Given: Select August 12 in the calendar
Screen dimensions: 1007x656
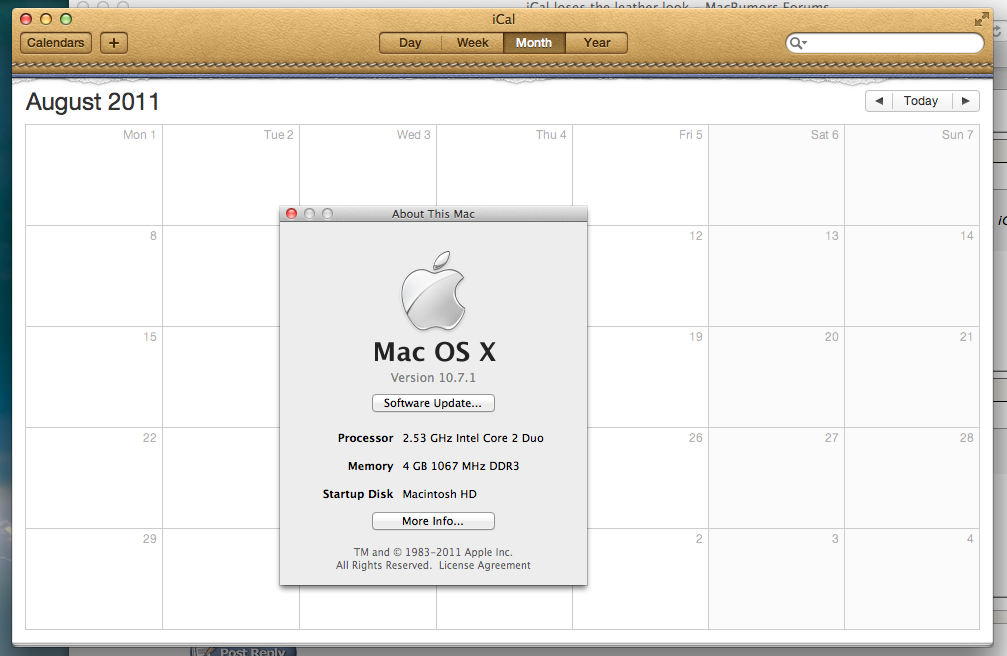Looking at the screenshot, I should coord(647,276).
